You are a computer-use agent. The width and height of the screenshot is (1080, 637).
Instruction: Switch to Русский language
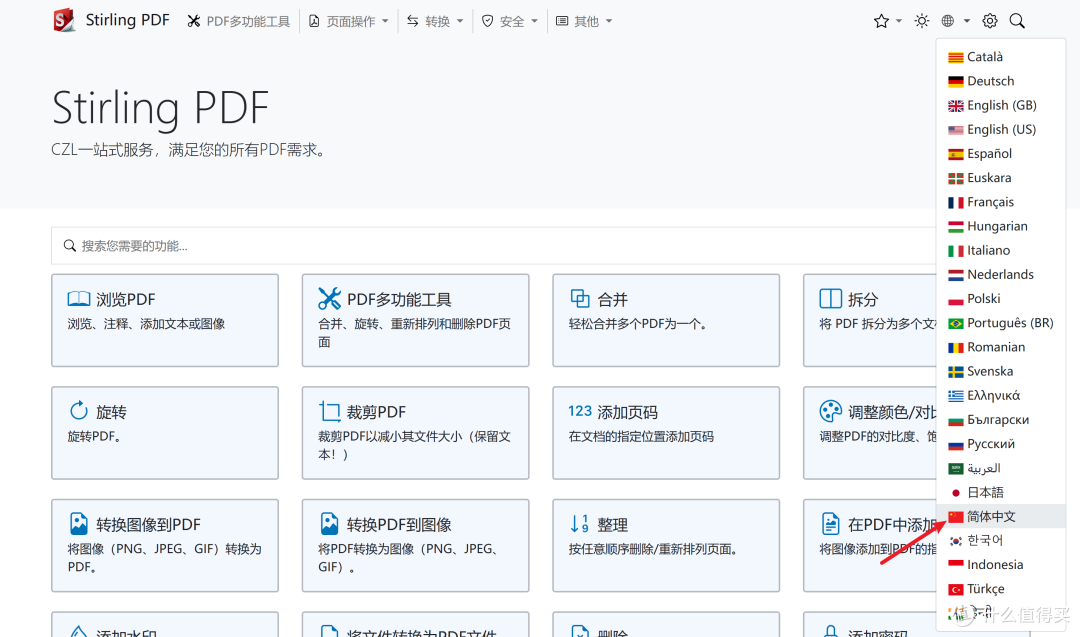(1000, 443)
